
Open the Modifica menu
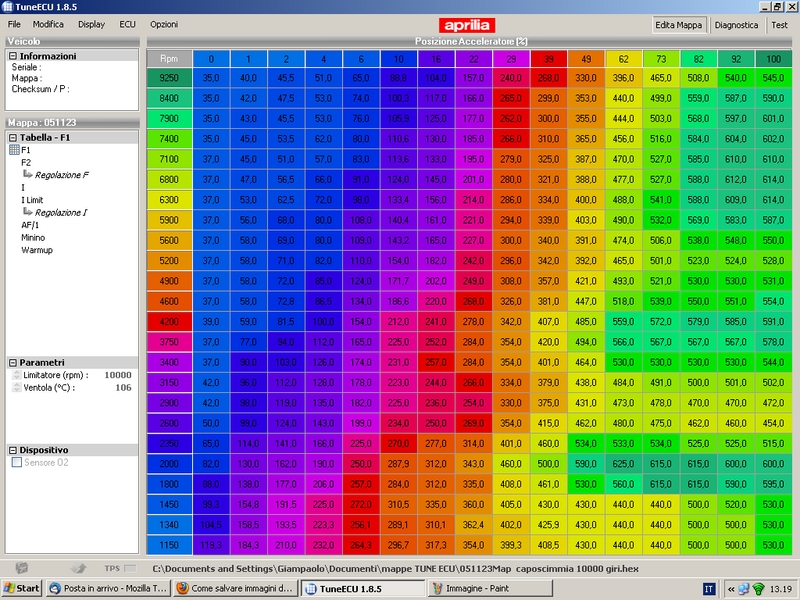click(x=48, y=24)
